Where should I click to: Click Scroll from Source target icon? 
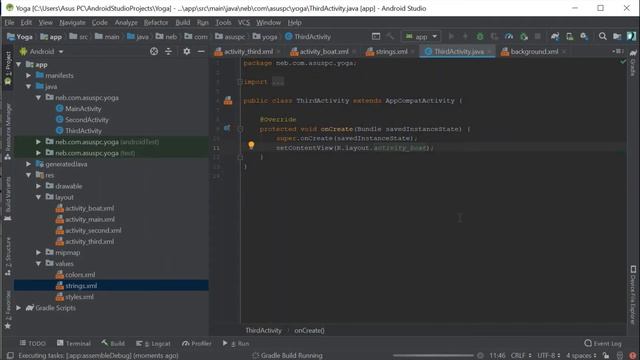(154, 51)
